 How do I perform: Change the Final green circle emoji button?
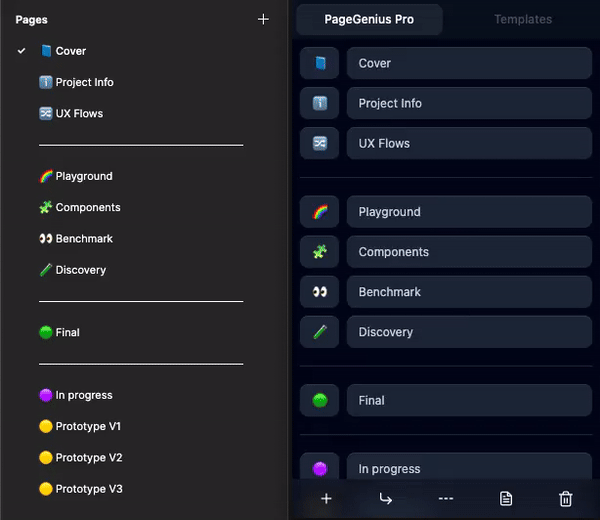pos(320,400)
